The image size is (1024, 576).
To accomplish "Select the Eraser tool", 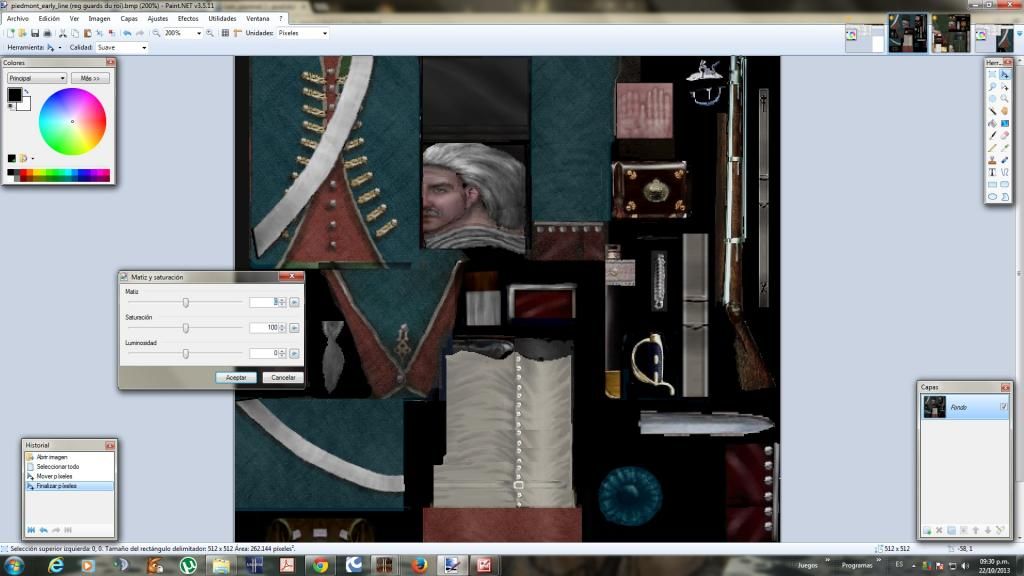I will pos(1004,135).
